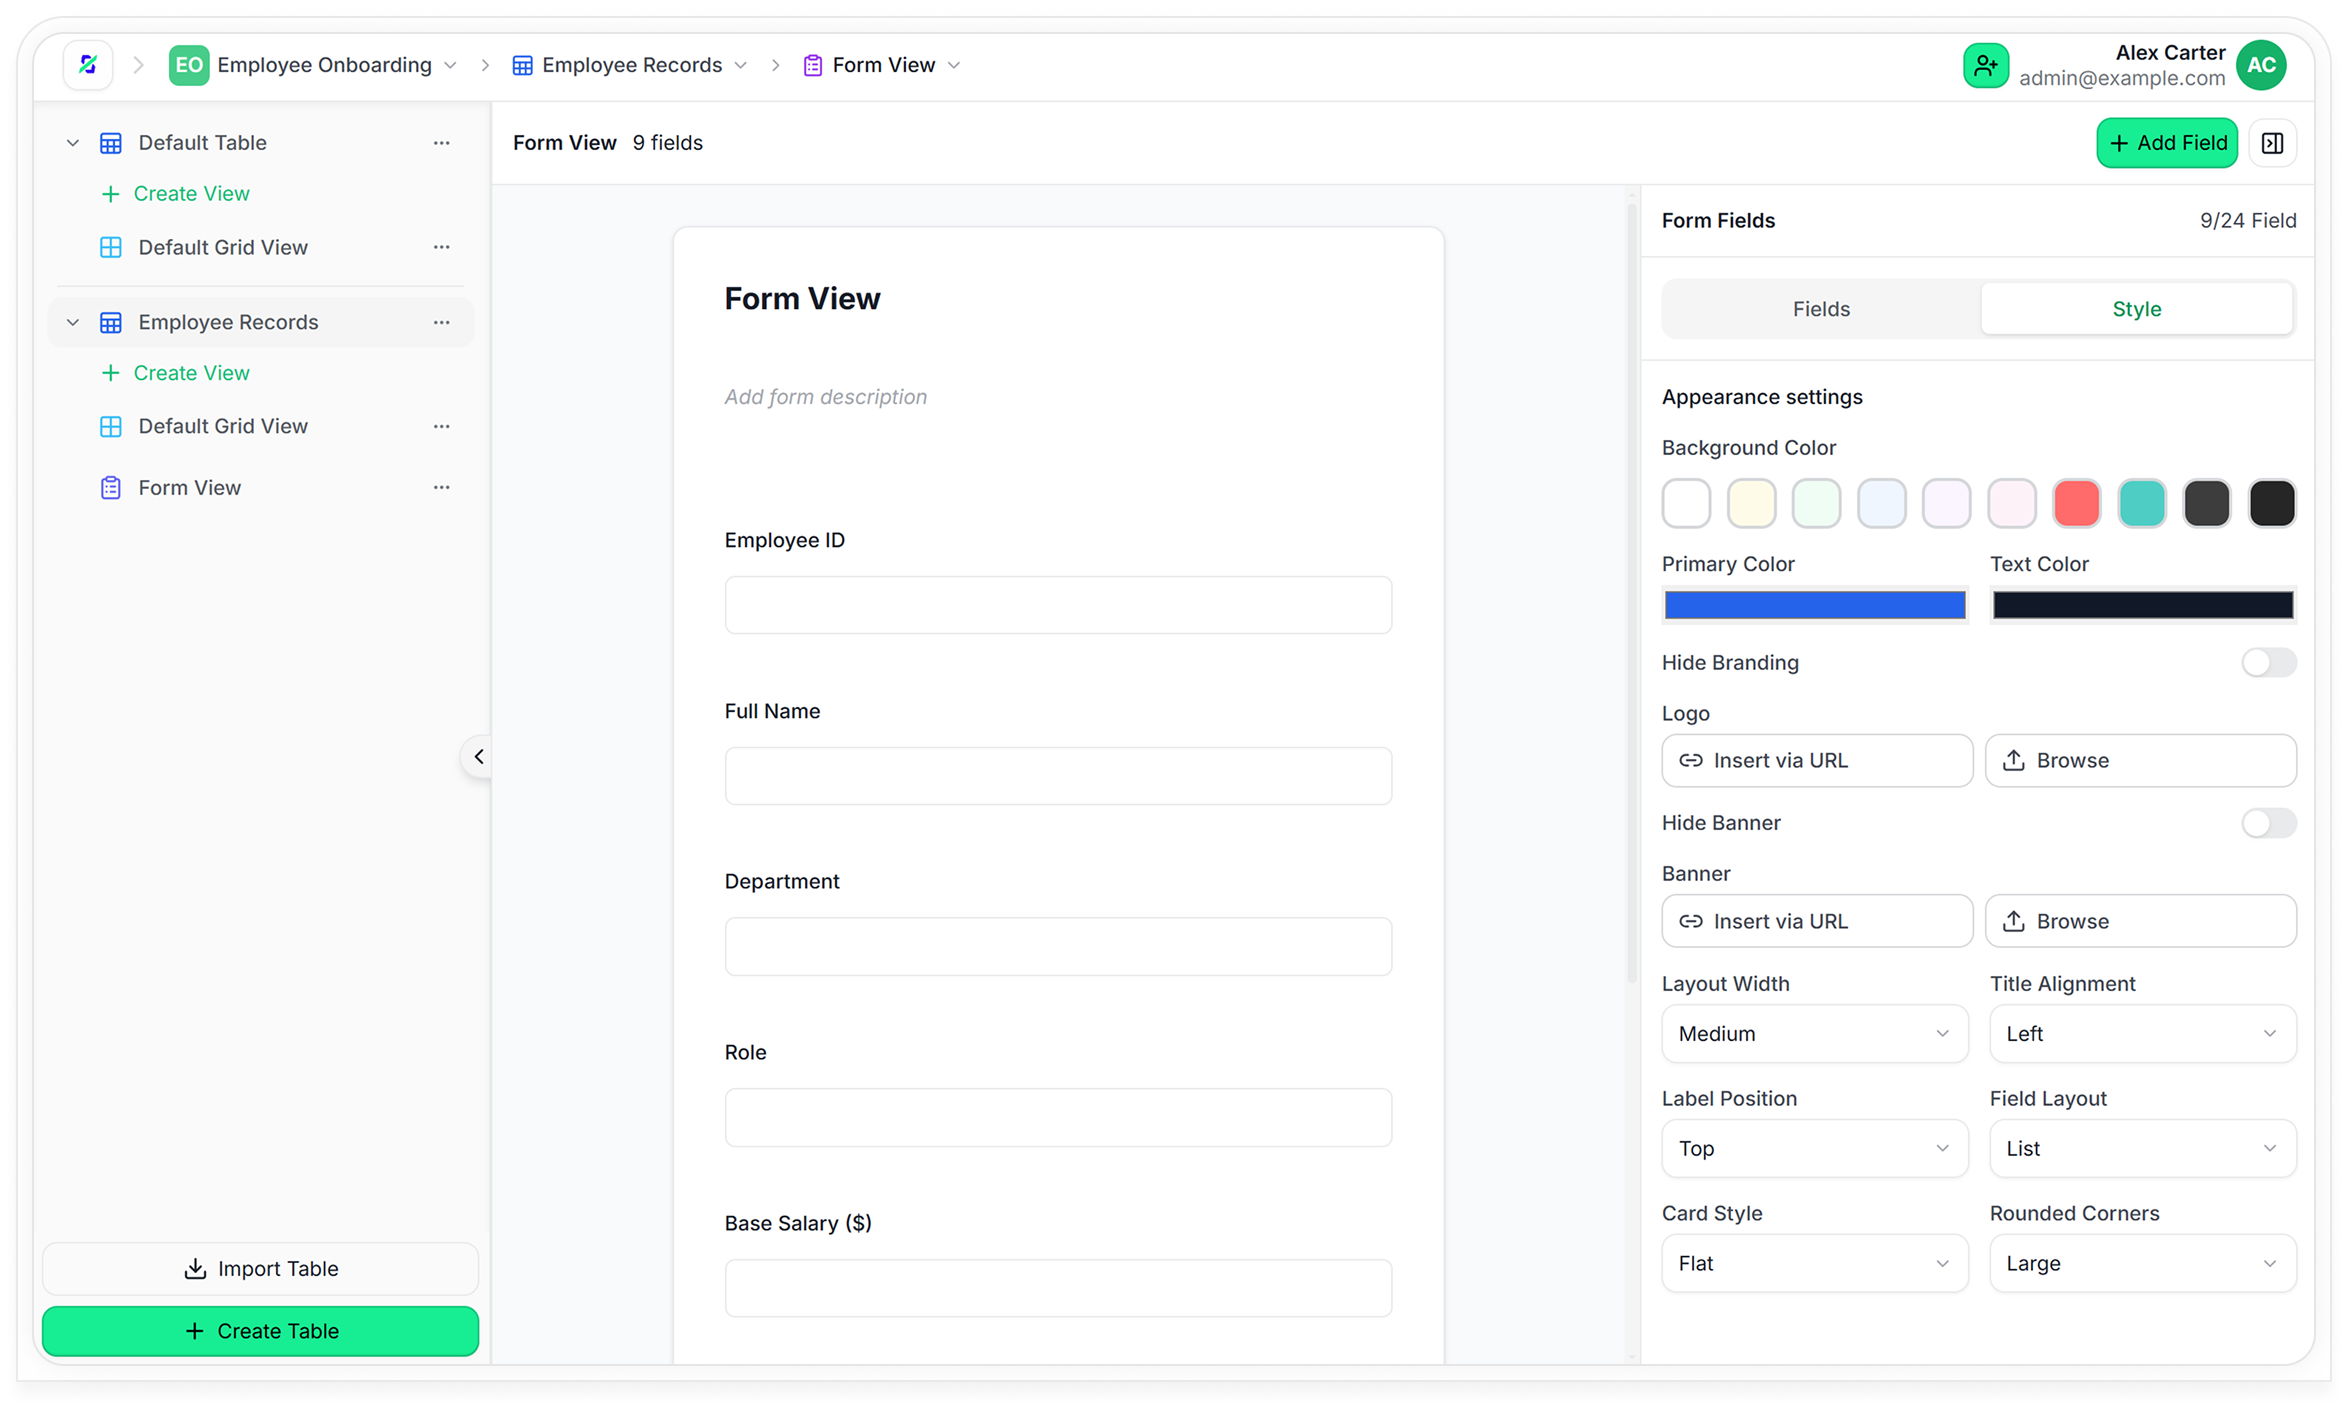Click the invite user icon
2348x1405 pixels.
pyautogui.click(x=1985, y=66)
